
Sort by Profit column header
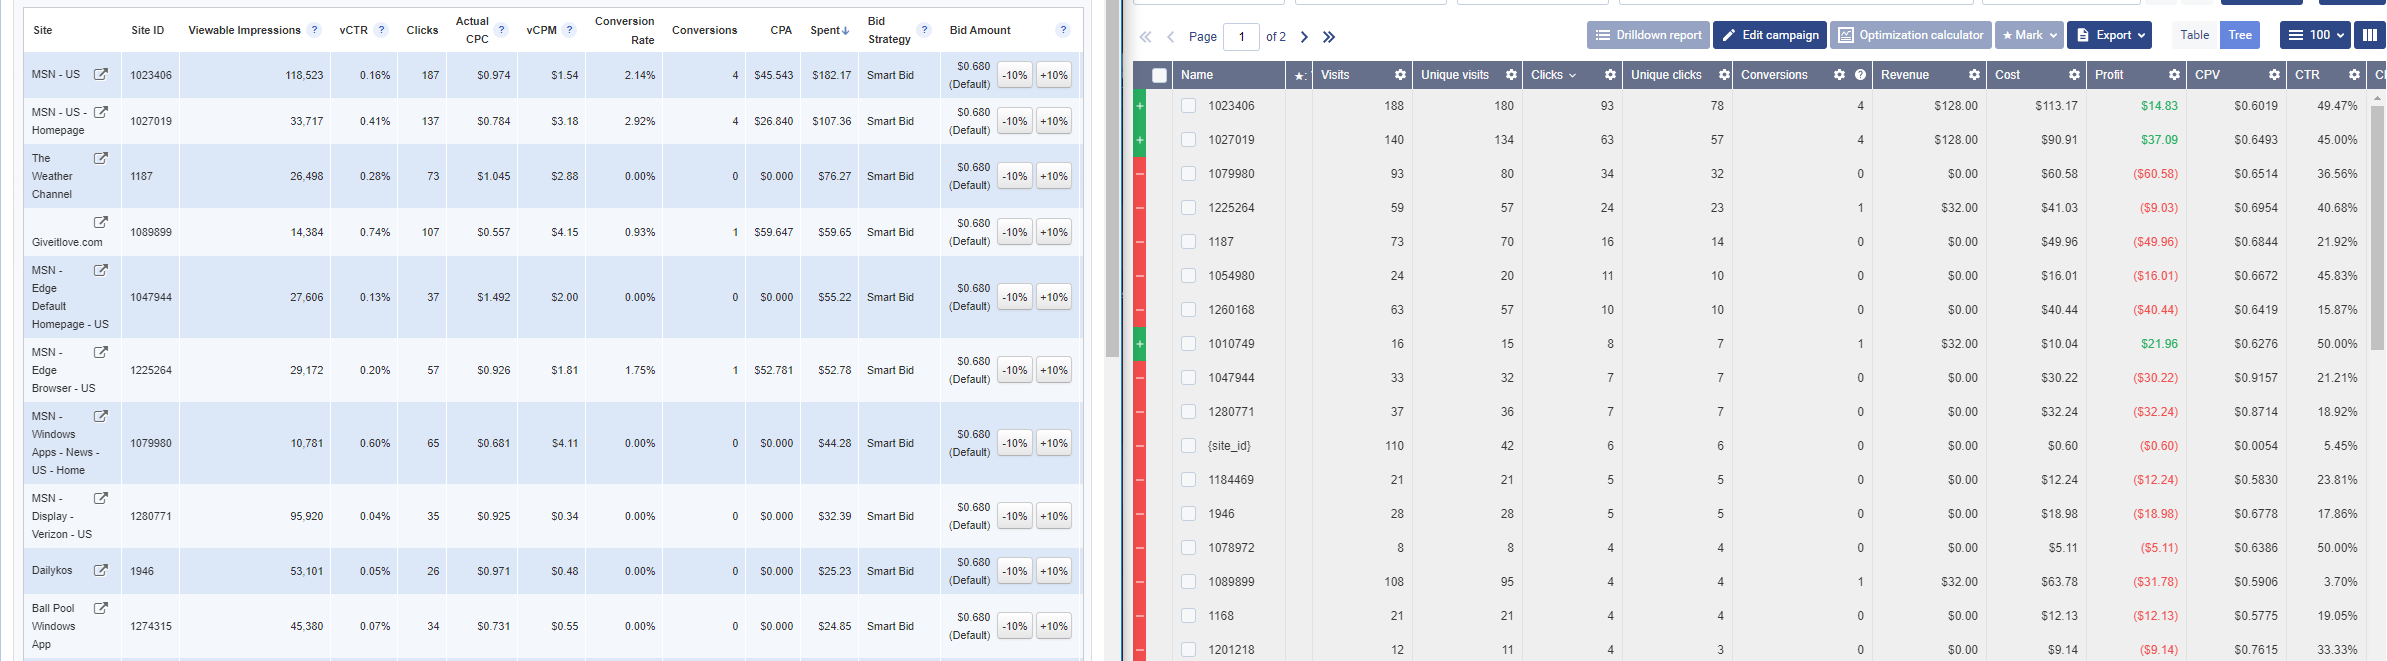(2109, 75)
